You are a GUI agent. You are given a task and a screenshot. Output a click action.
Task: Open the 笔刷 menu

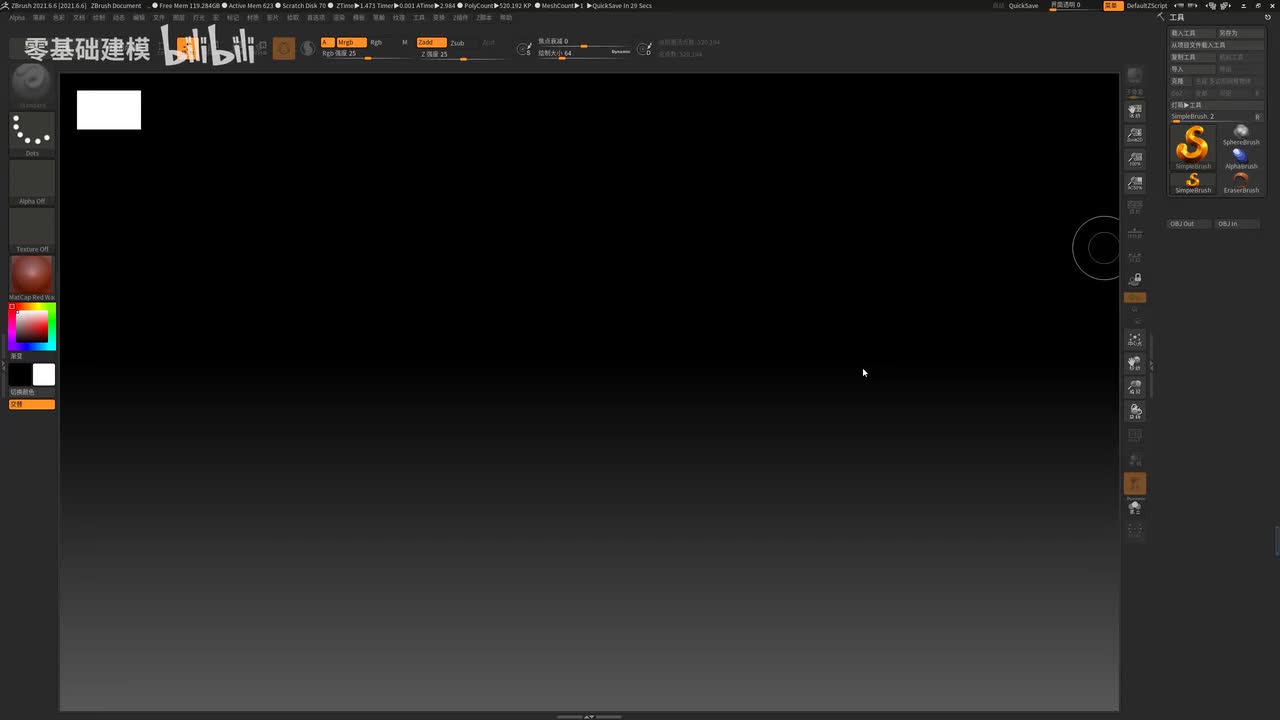pyautogui.click(x=39, y=18)
